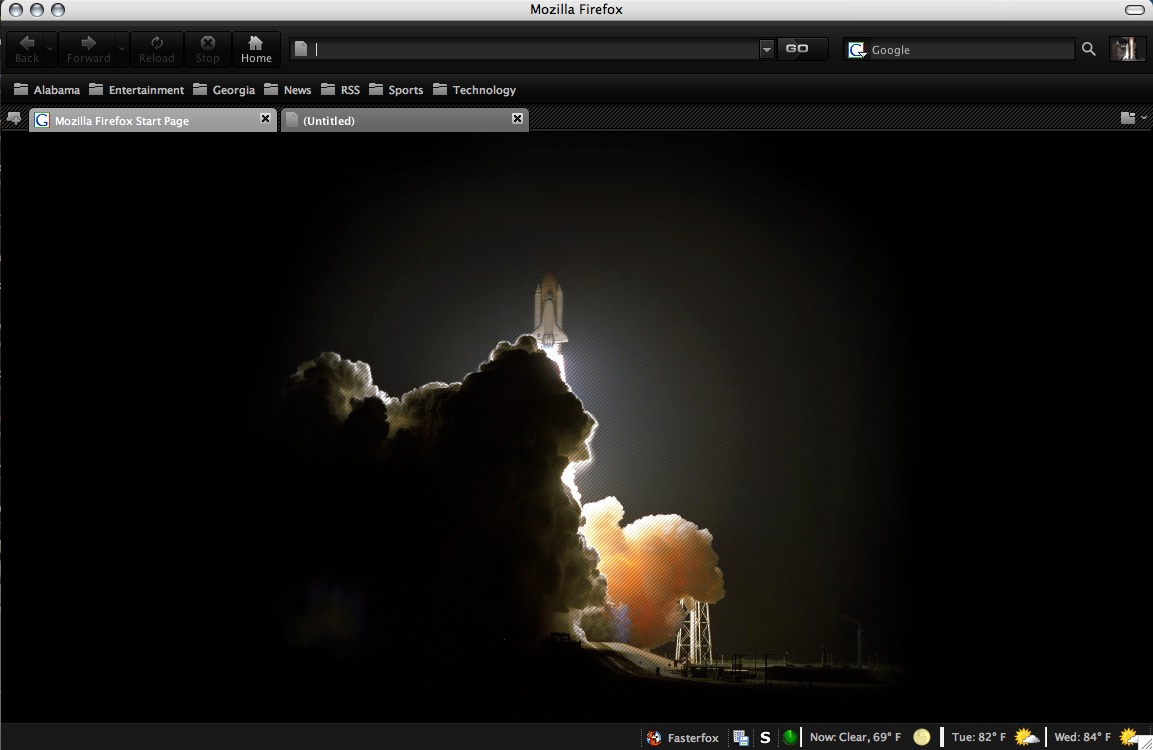Viewport: 1153px width, 750px height.
Task: Open the Back history dropdown arrow
Action: pos(50,49)
